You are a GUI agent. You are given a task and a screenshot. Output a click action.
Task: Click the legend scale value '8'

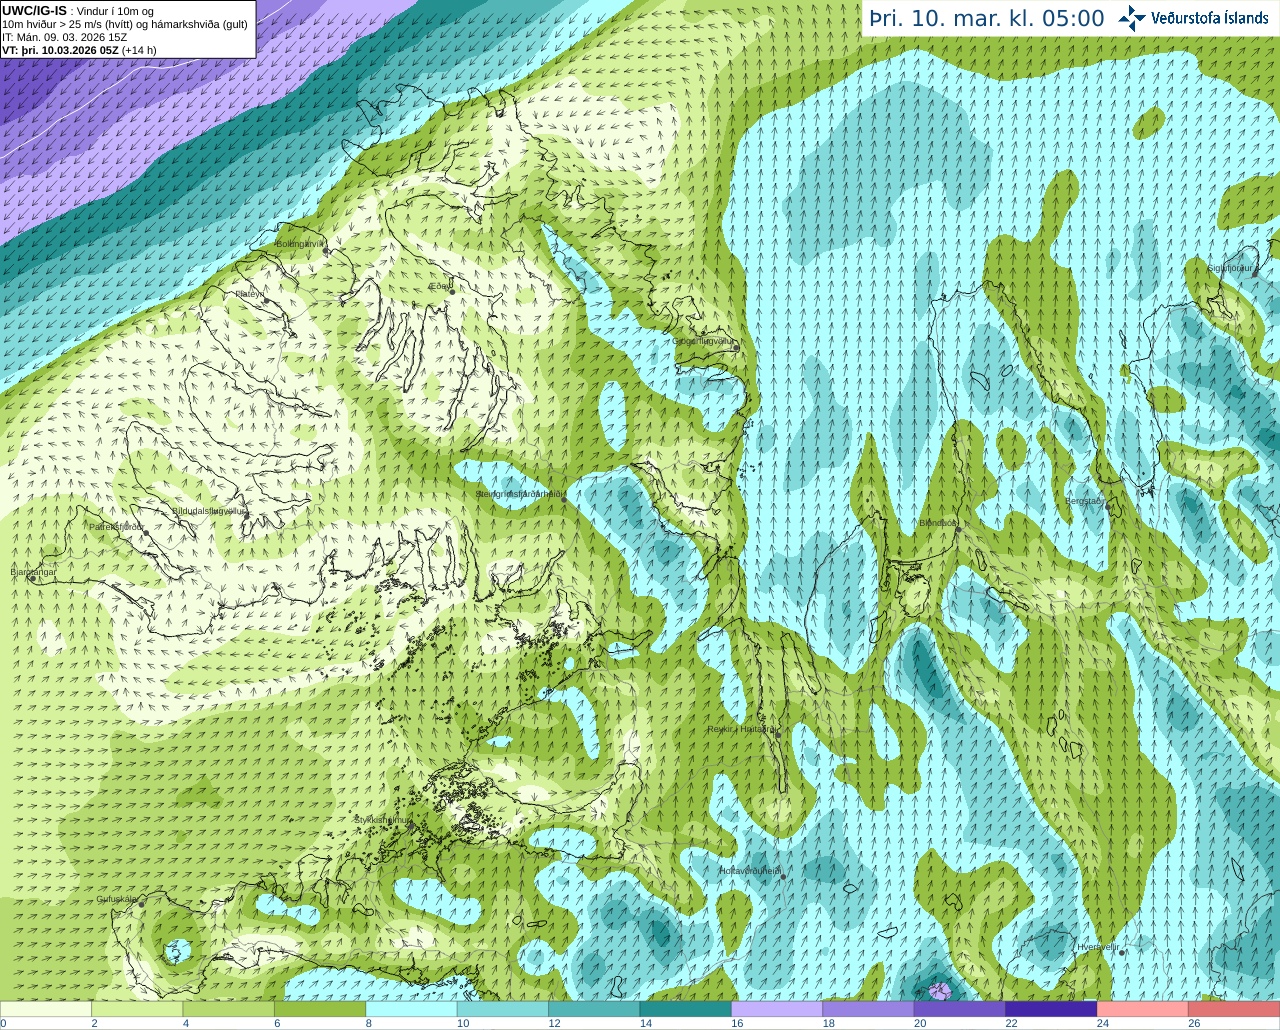point(369,1023)
